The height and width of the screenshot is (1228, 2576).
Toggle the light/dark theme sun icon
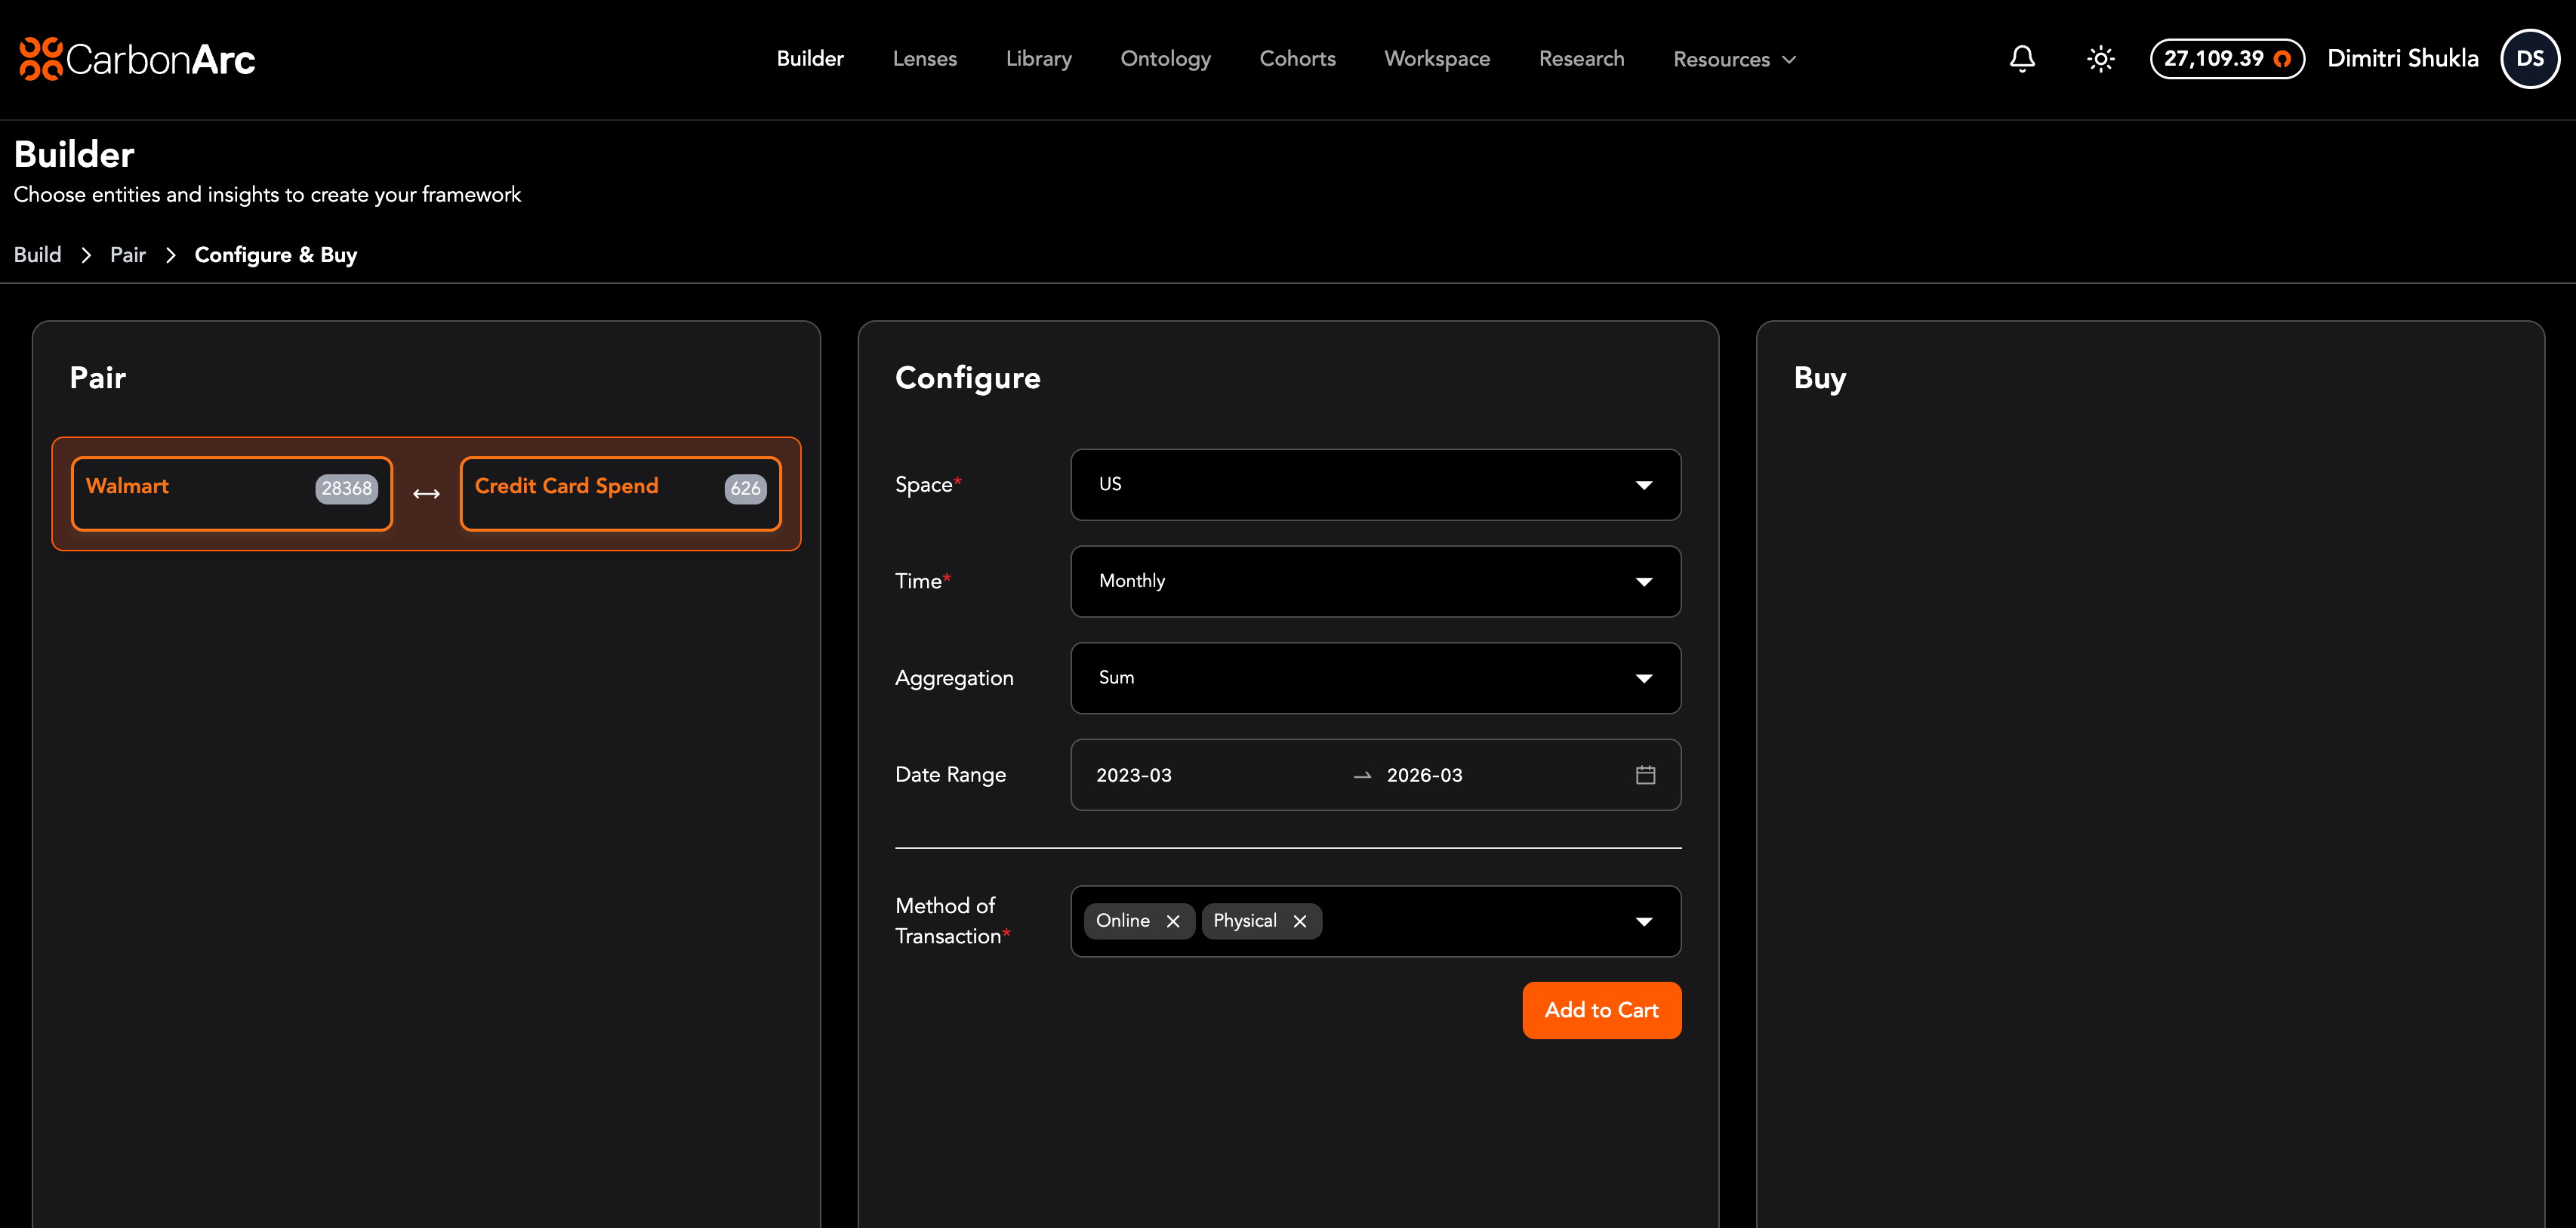click(x=2100, y=59)
